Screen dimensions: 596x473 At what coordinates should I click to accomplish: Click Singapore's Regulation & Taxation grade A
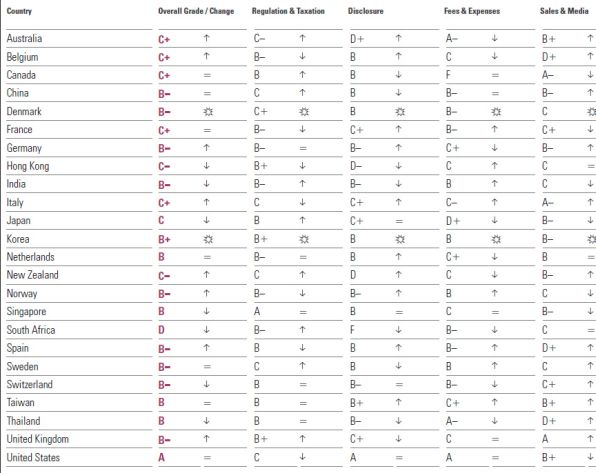point(257,311)
